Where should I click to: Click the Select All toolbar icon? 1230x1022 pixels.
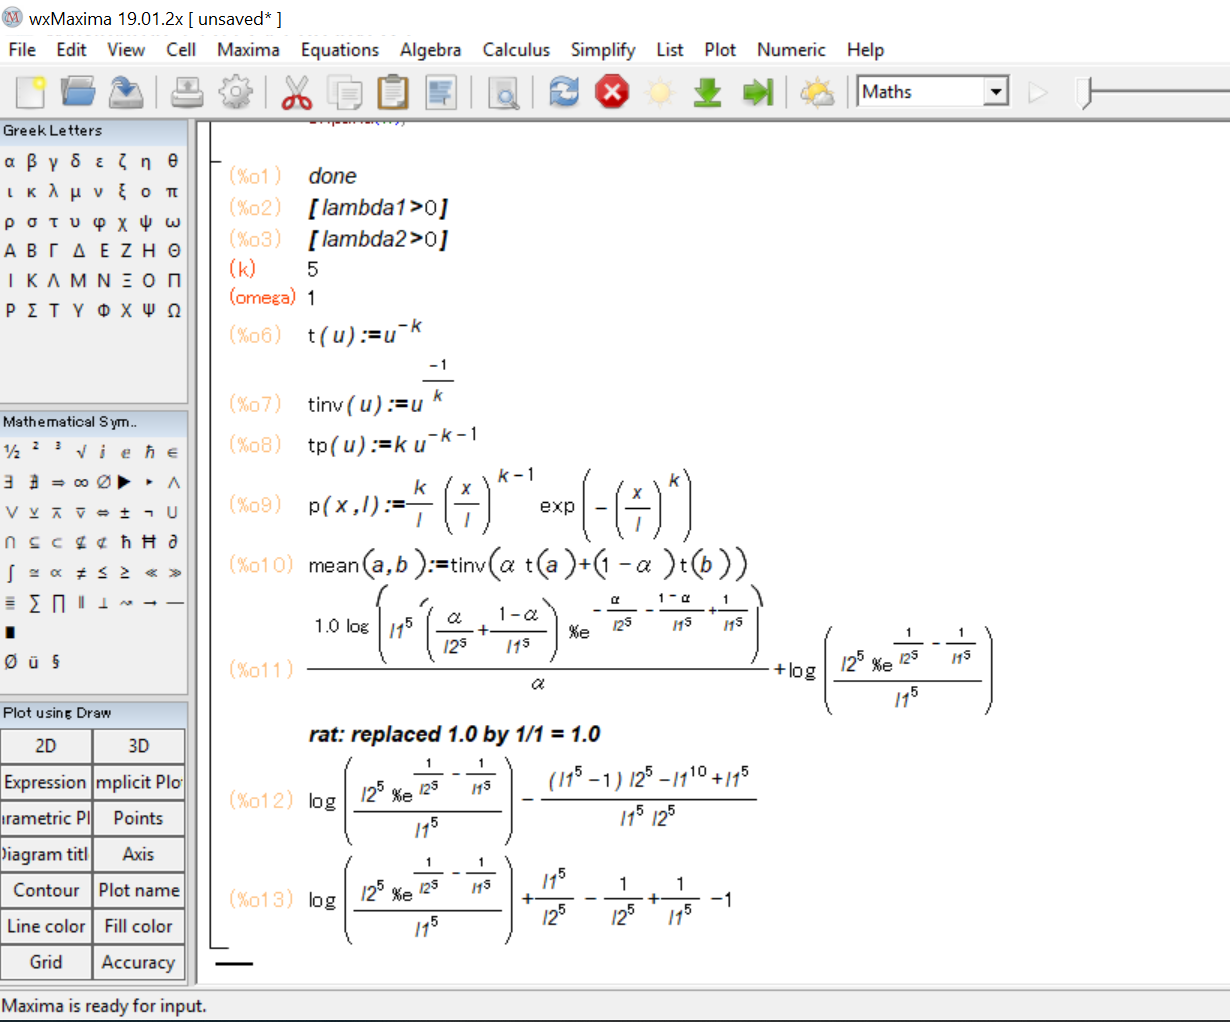click(x=441, y=92)
